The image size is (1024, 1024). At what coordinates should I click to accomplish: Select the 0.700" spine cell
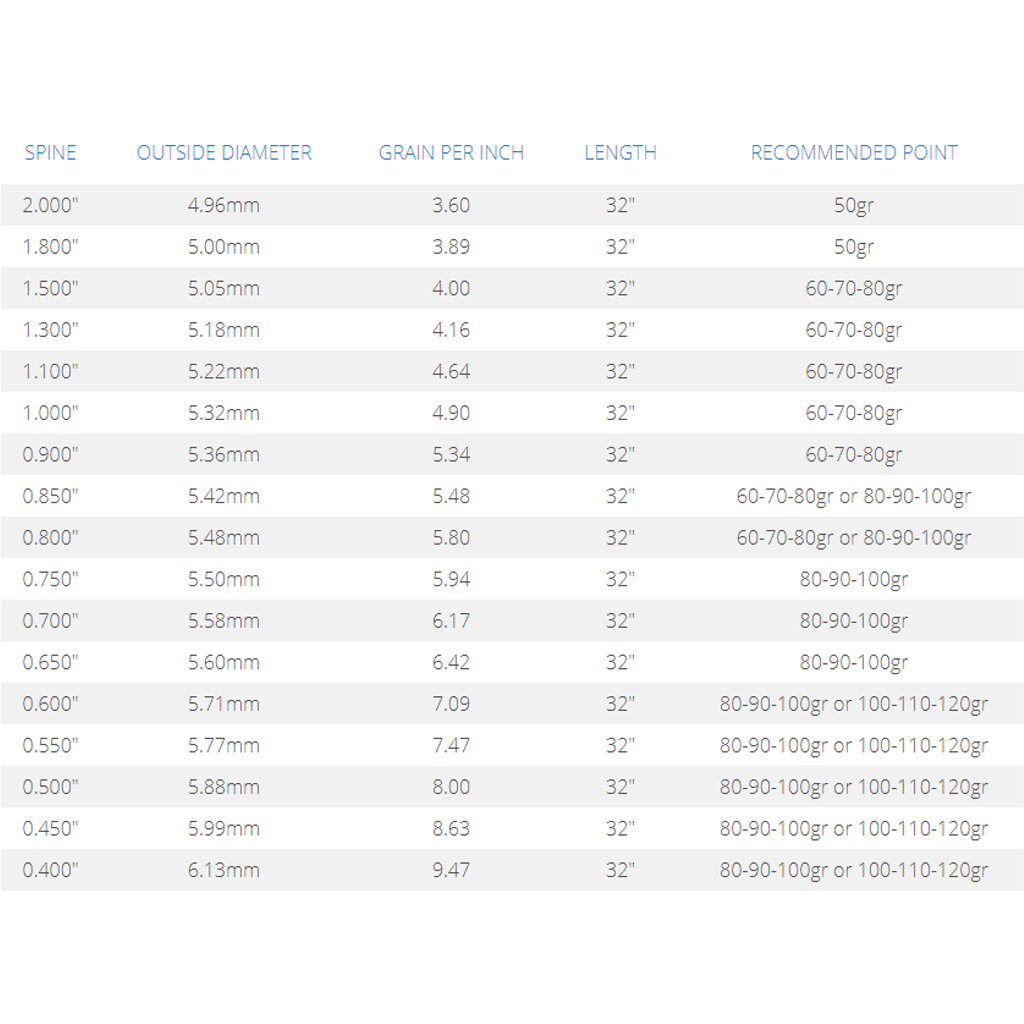[x=50, y=620]
